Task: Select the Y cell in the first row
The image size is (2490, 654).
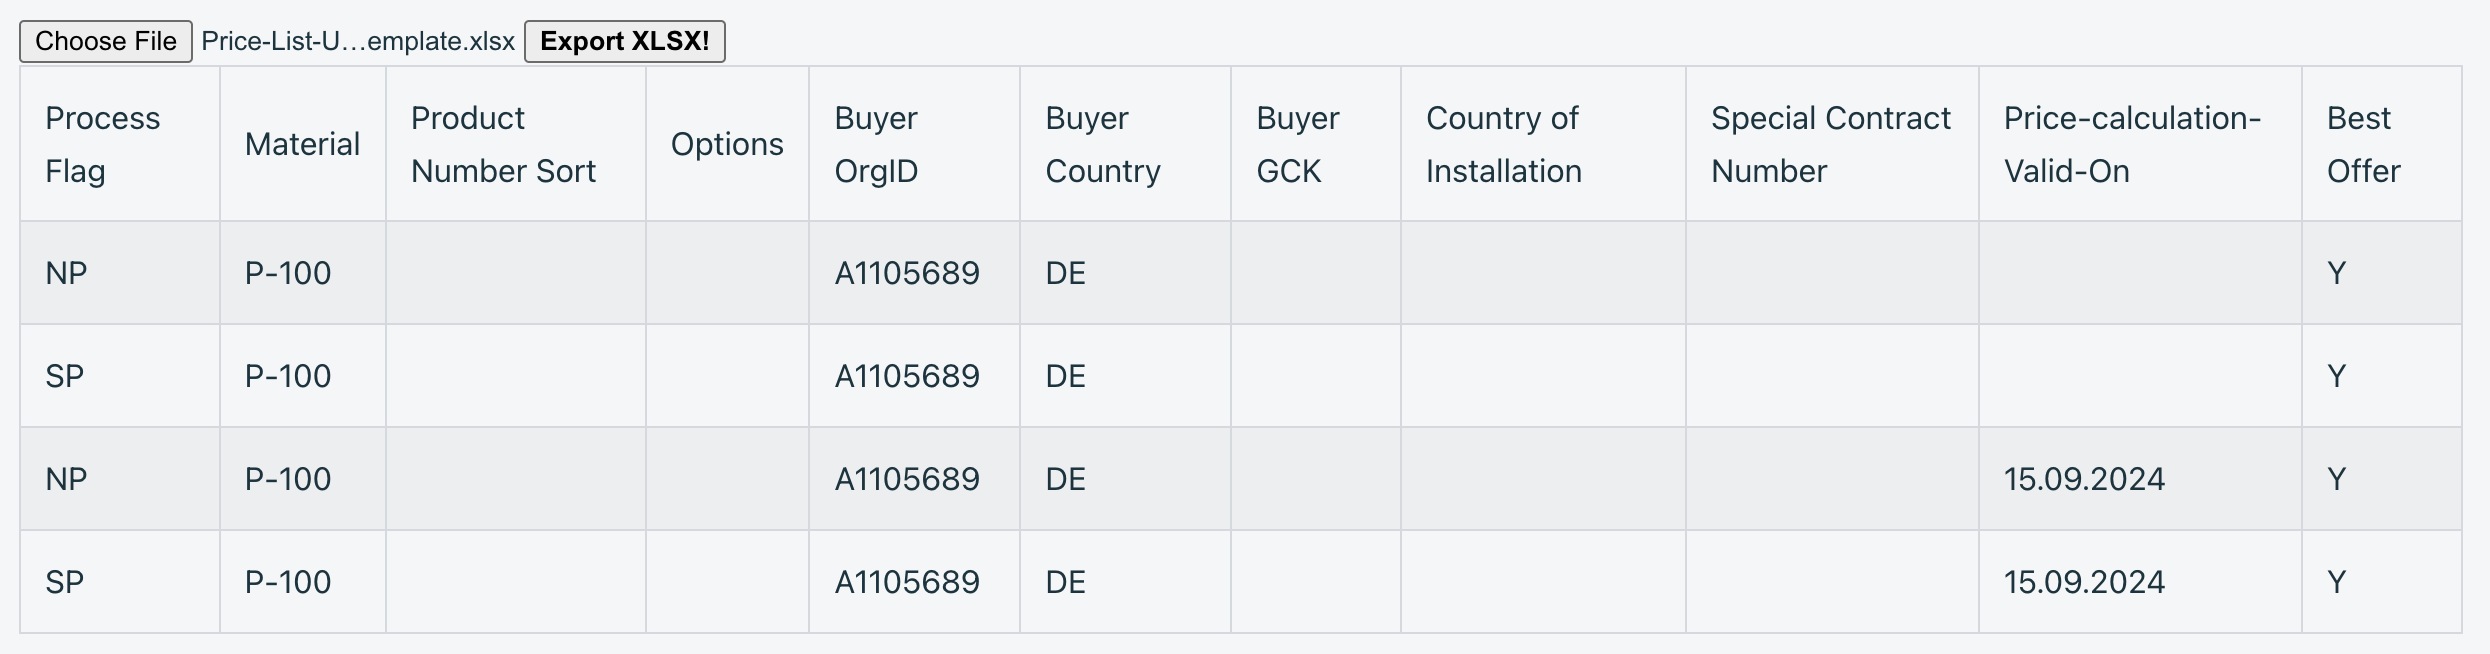Action: [2382, 273]
